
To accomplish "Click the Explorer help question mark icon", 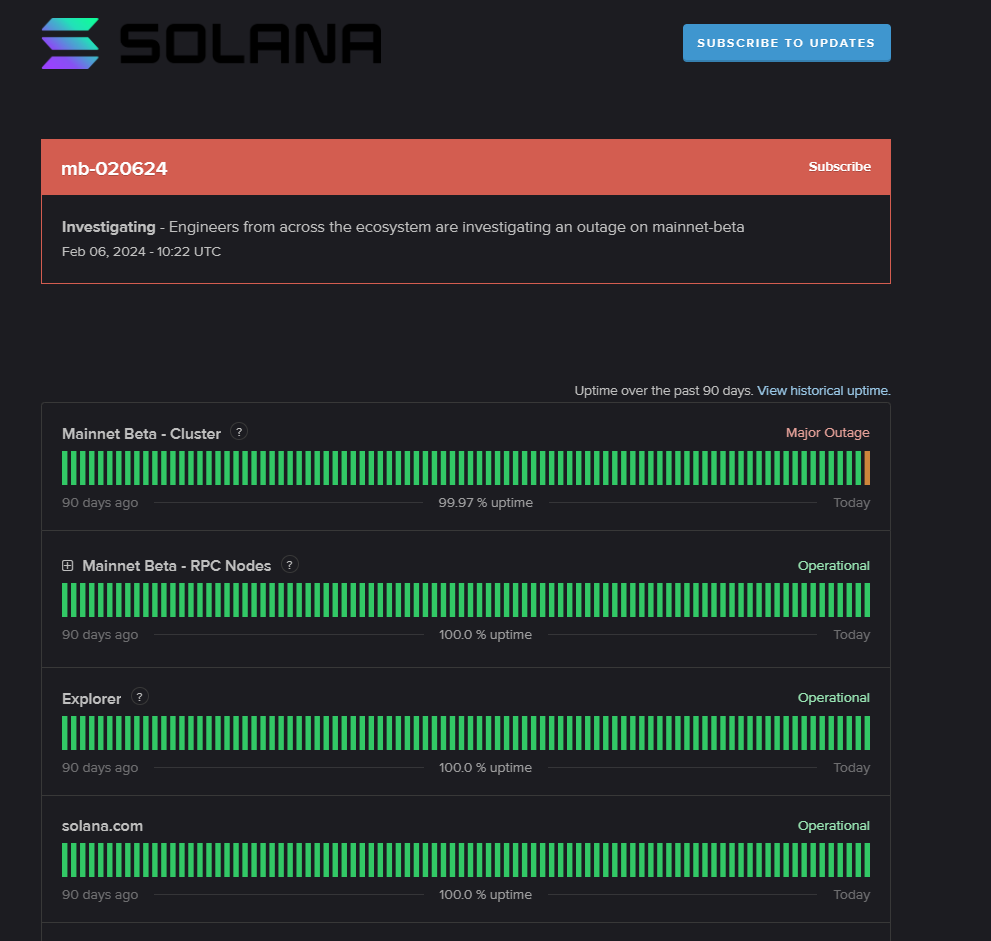I will (x=140, y=697).
